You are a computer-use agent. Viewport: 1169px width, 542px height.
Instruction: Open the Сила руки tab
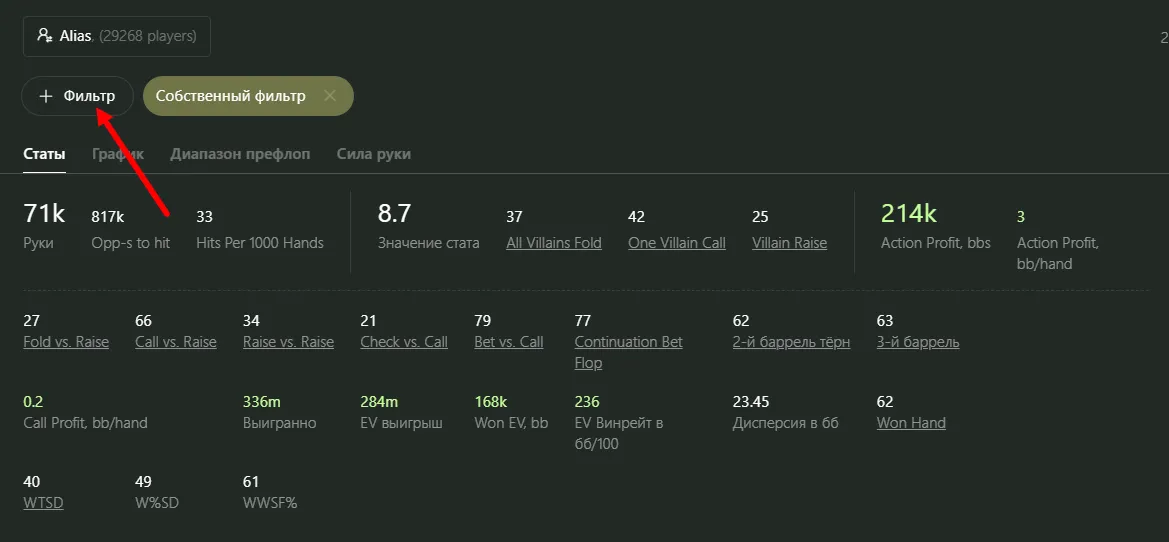click(373, 154)
